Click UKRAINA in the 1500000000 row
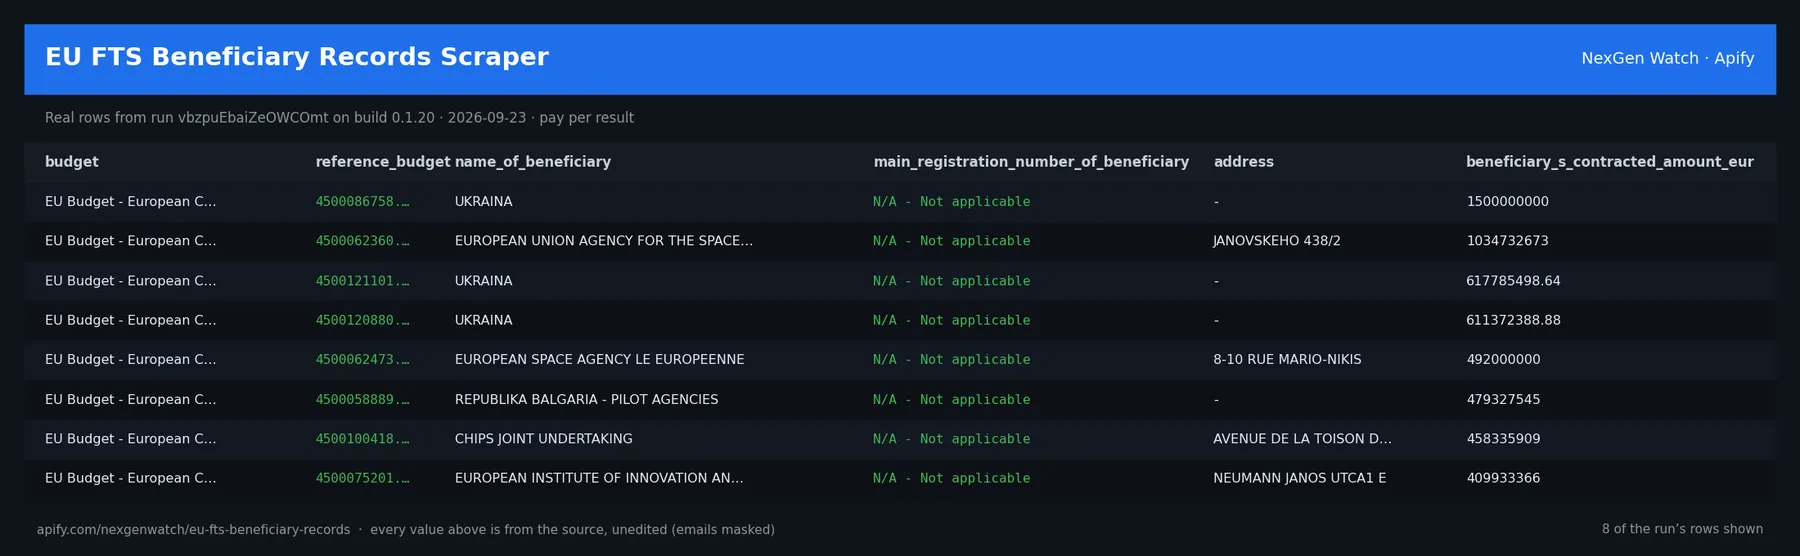This screenshot has width=1800, height=556. point(483,202)
